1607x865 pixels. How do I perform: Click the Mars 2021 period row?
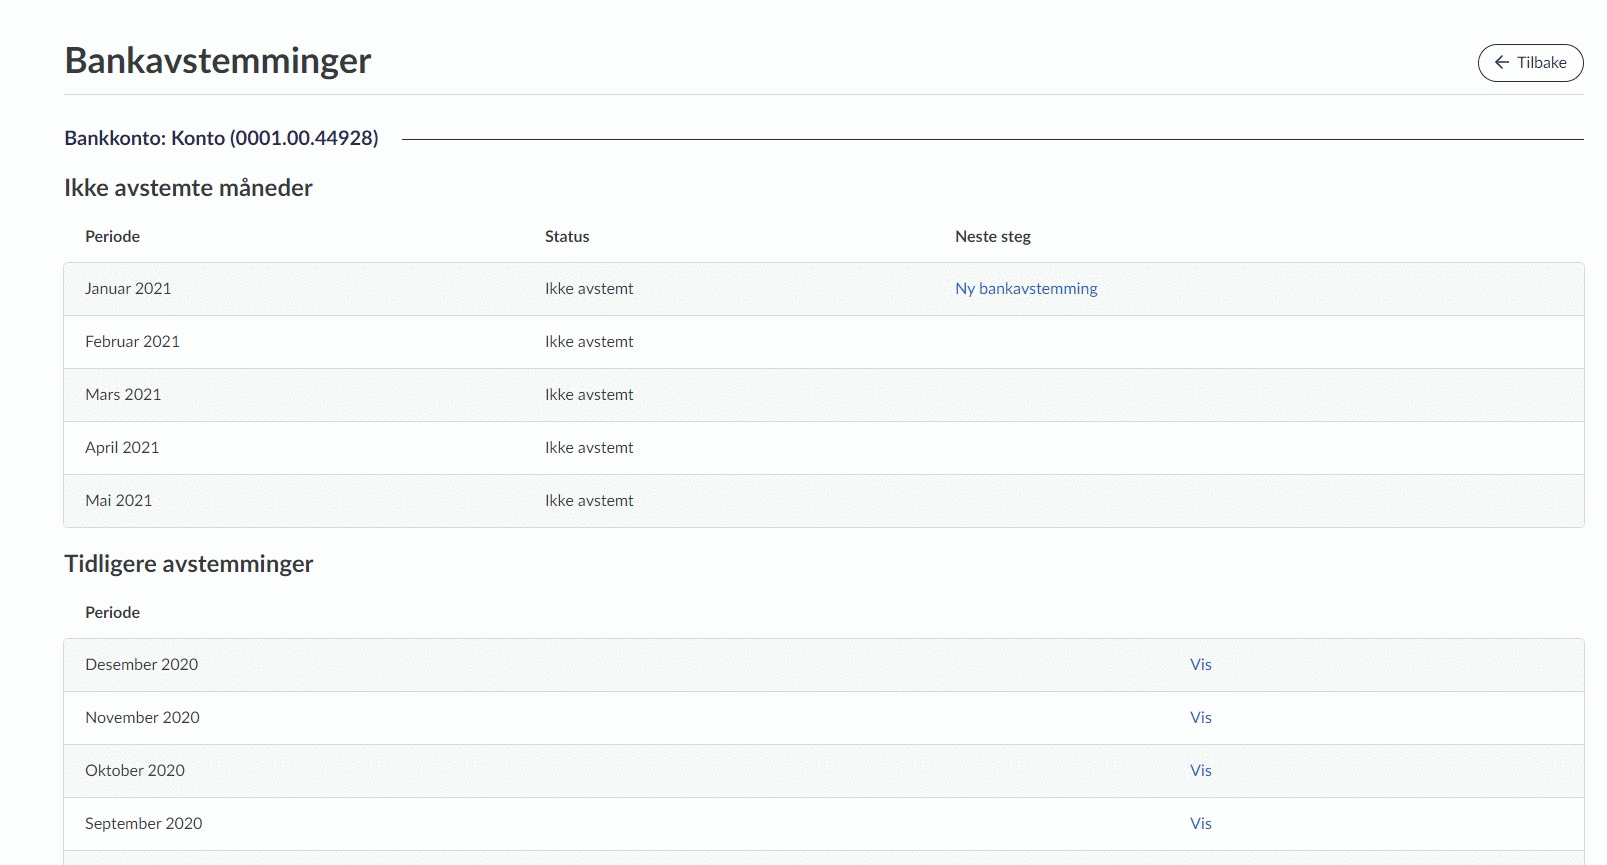tap(123, 394)
